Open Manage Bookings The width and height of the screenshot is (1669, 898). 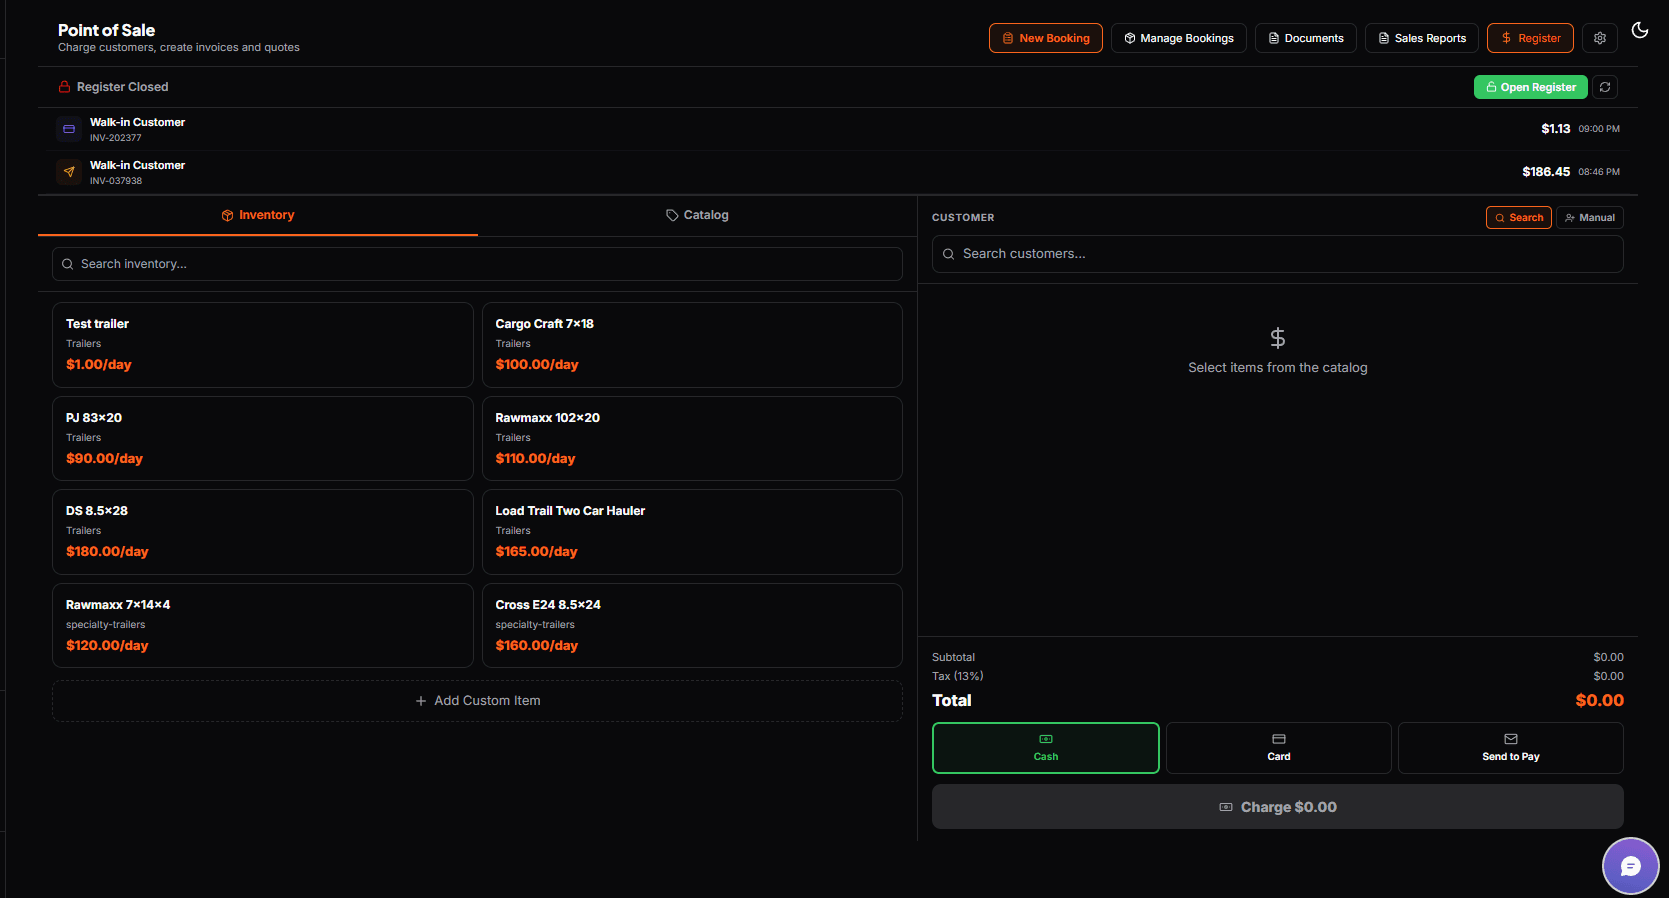1178,38
